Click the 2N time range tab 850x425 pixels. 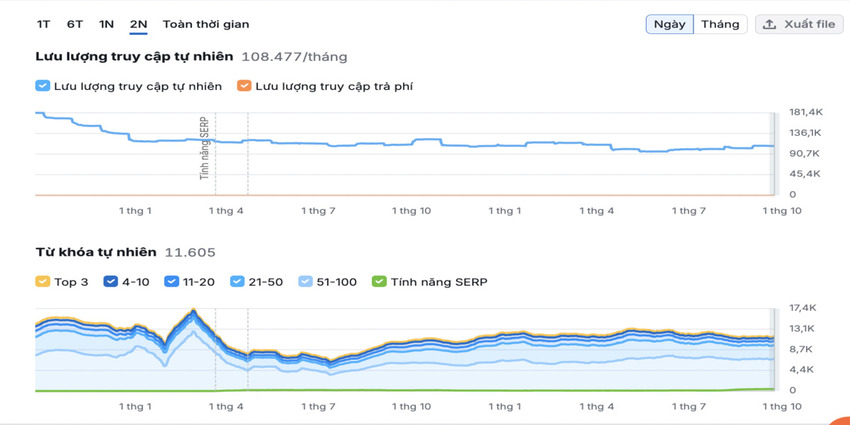[138, 24]
